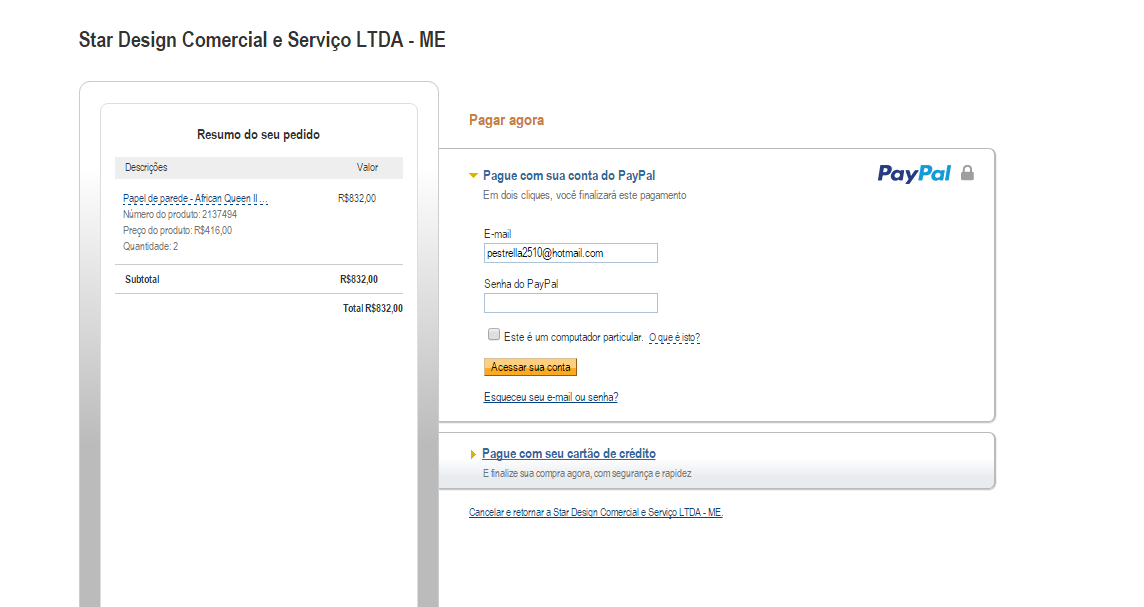The image size is (1144, 607).
Task: Expand the credit card payment arrow
Action: (x=474, y=455)
